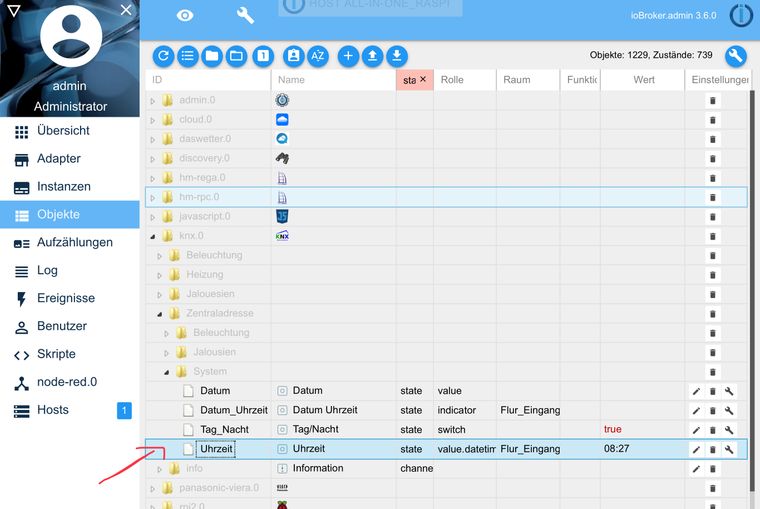Collapse the knx.0 tree node
The image size is (760, 509).
(153, 237)
